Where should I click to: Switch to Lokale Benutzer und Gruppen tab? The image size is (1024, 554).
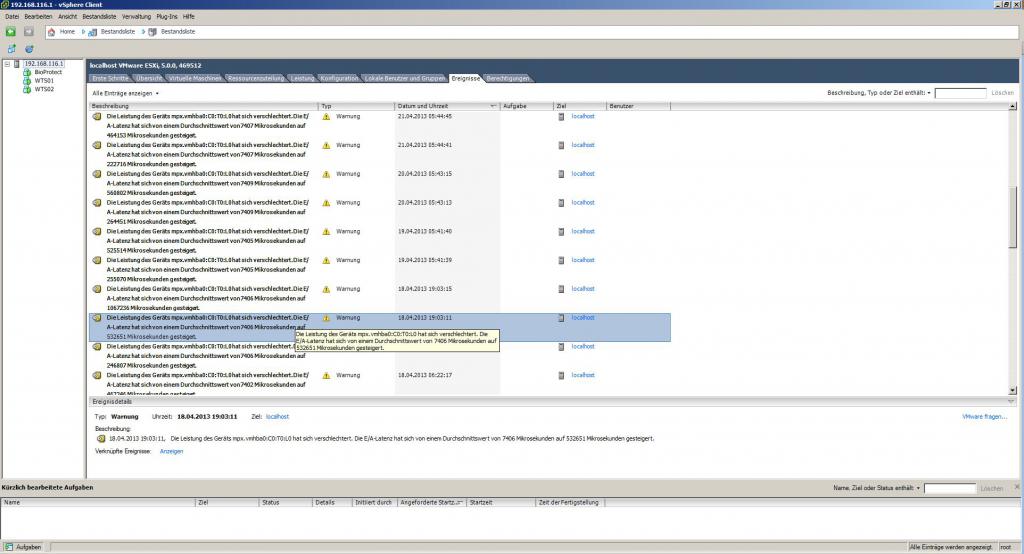[x=405, y=78]
